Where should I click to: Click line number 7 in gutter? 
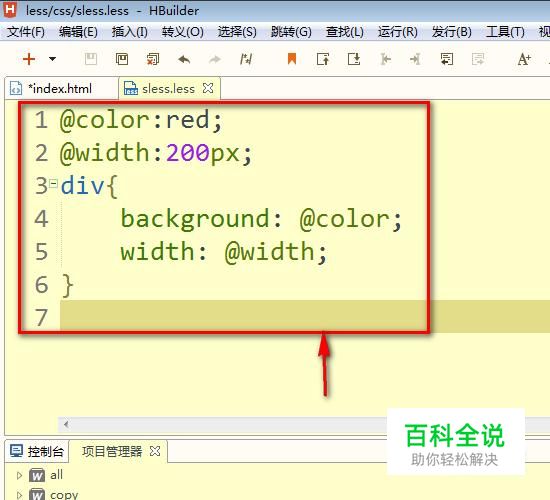(41, 317)
